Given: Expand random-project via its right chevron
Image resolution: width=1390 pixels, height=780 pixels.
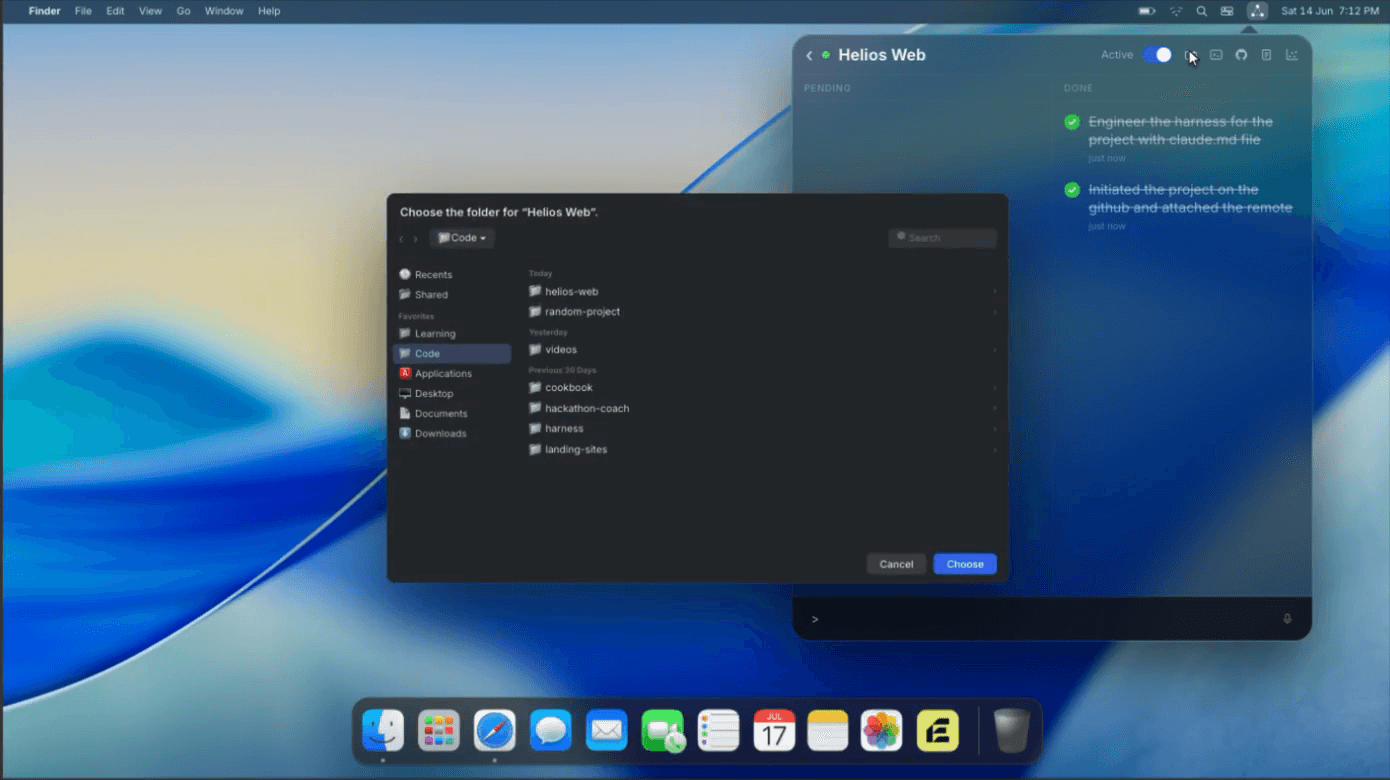Looking at the screenshot, I should point(994,312).
